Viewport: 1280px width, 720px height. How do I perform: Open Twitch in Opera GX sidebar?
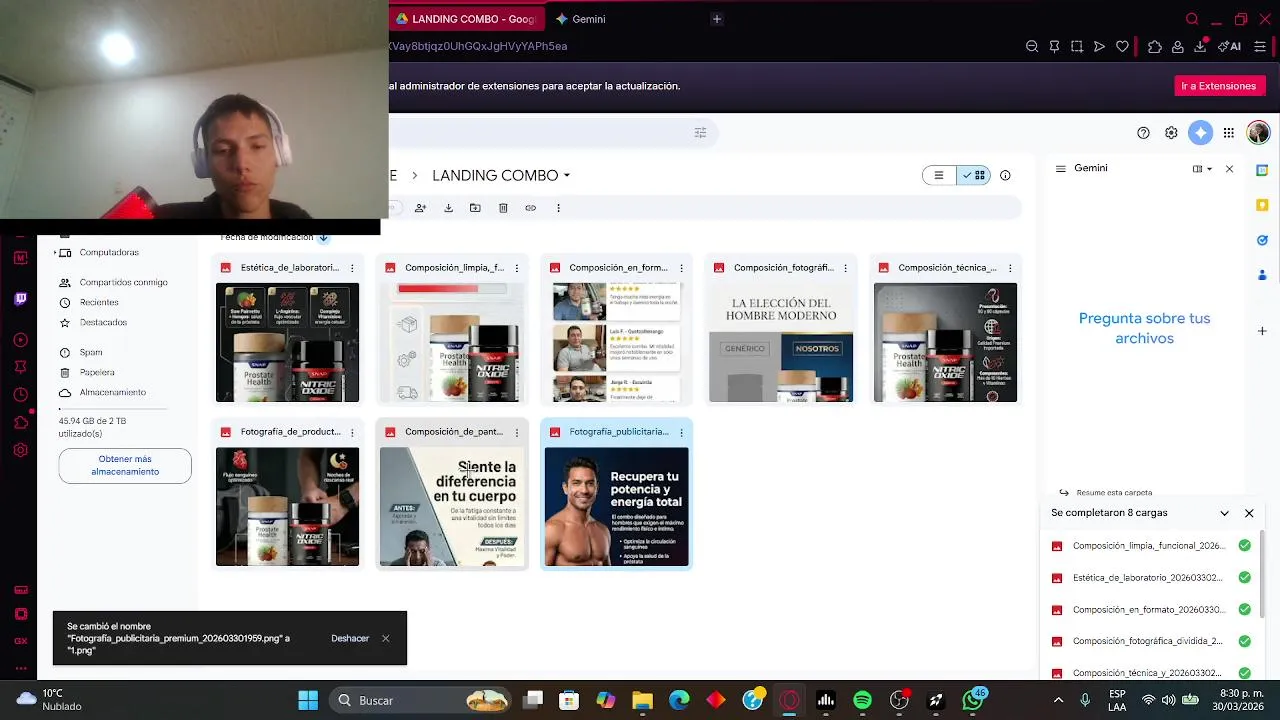pos(20,299)
